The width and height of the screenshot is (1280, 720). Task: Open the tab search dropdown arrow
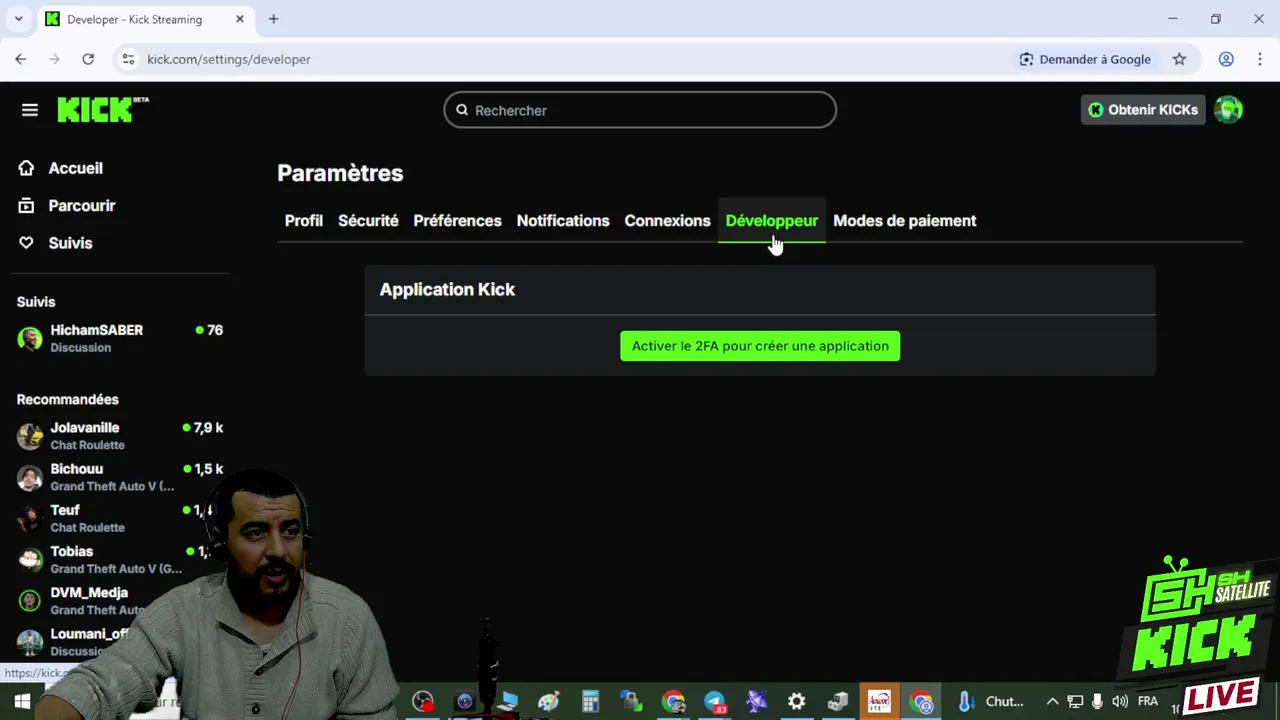point(18,19)
